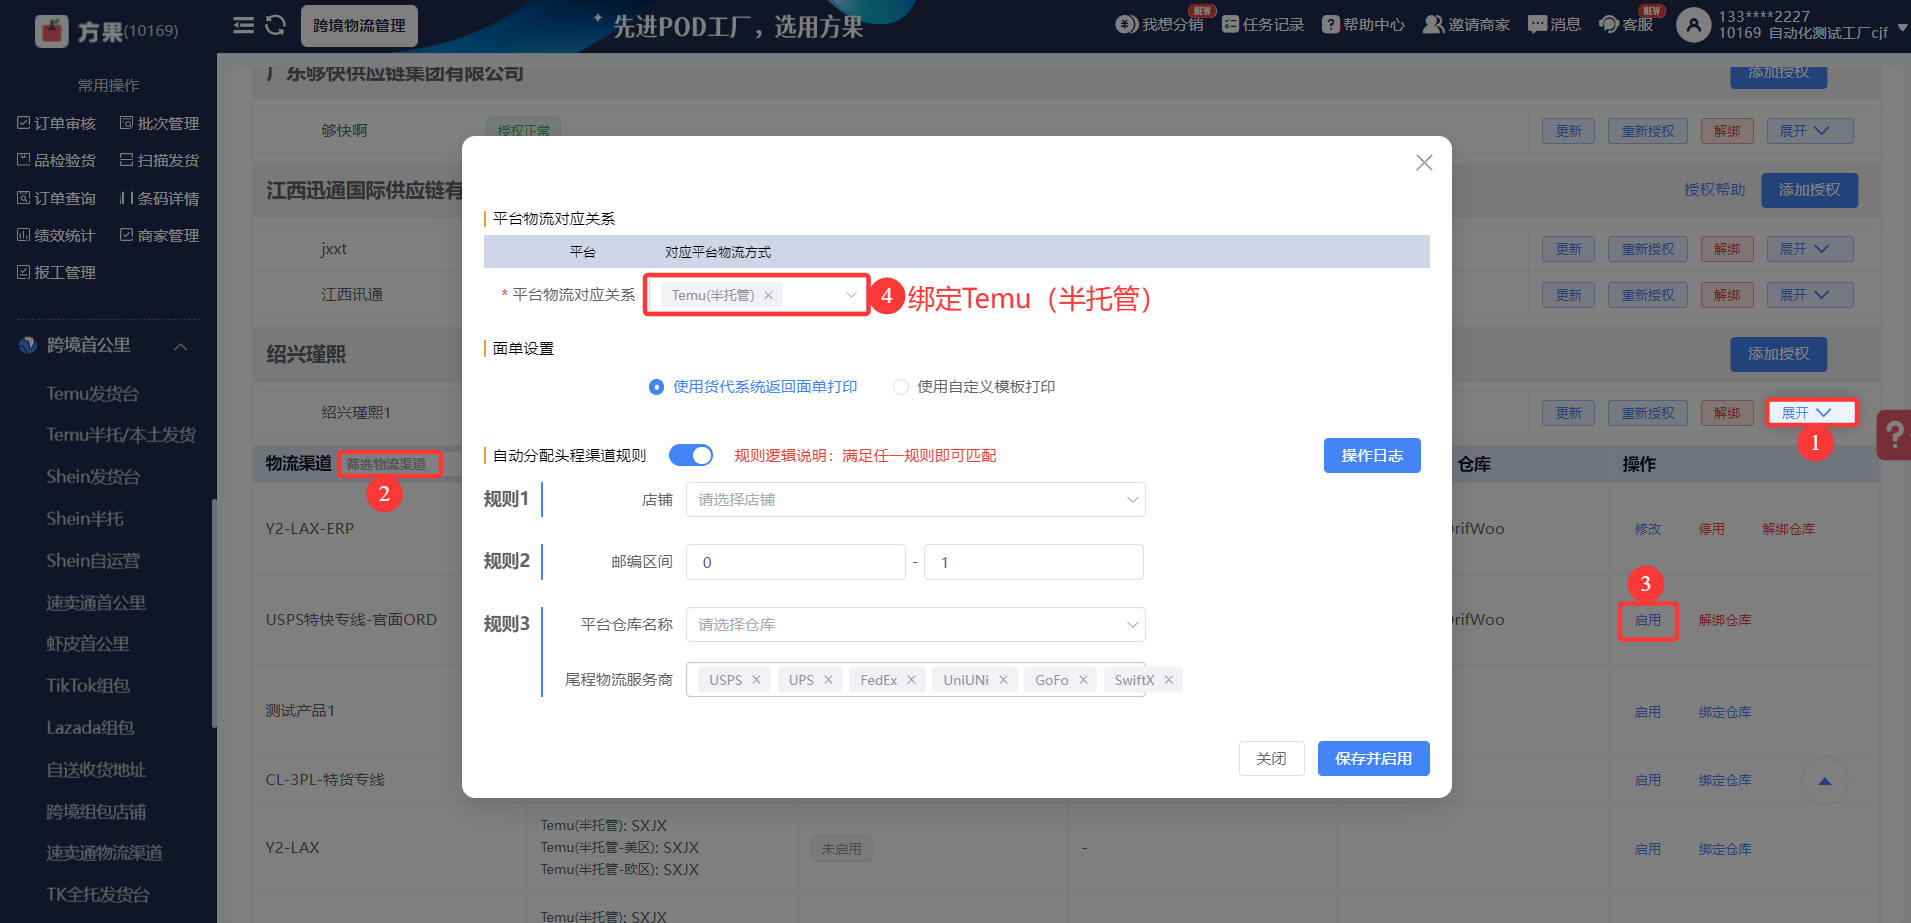Open the 授权帮助 link
The height and width of the screenshot is (923, 1911).
1714,190
